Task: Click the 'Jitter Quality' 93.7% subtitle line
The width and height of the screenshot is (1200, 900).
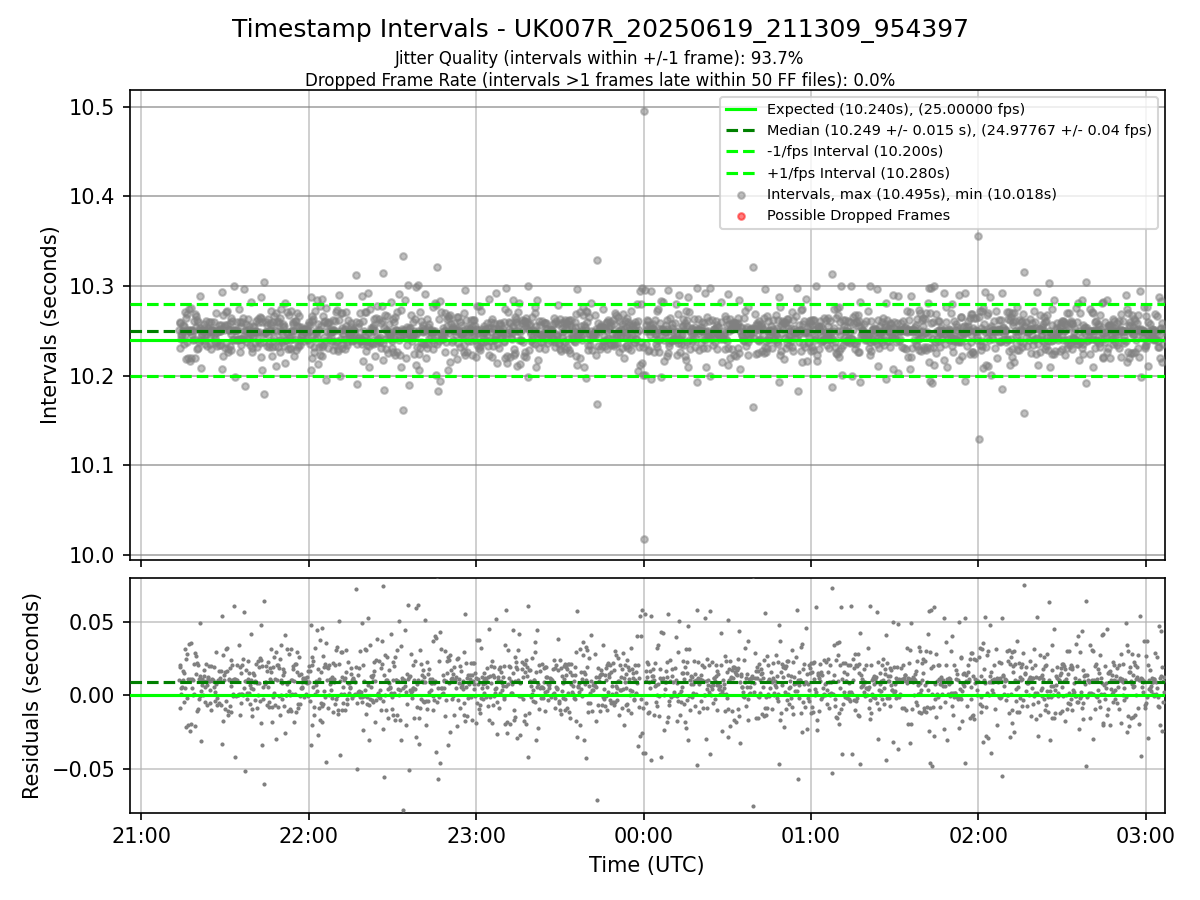Action: click(x=599, y=58)
